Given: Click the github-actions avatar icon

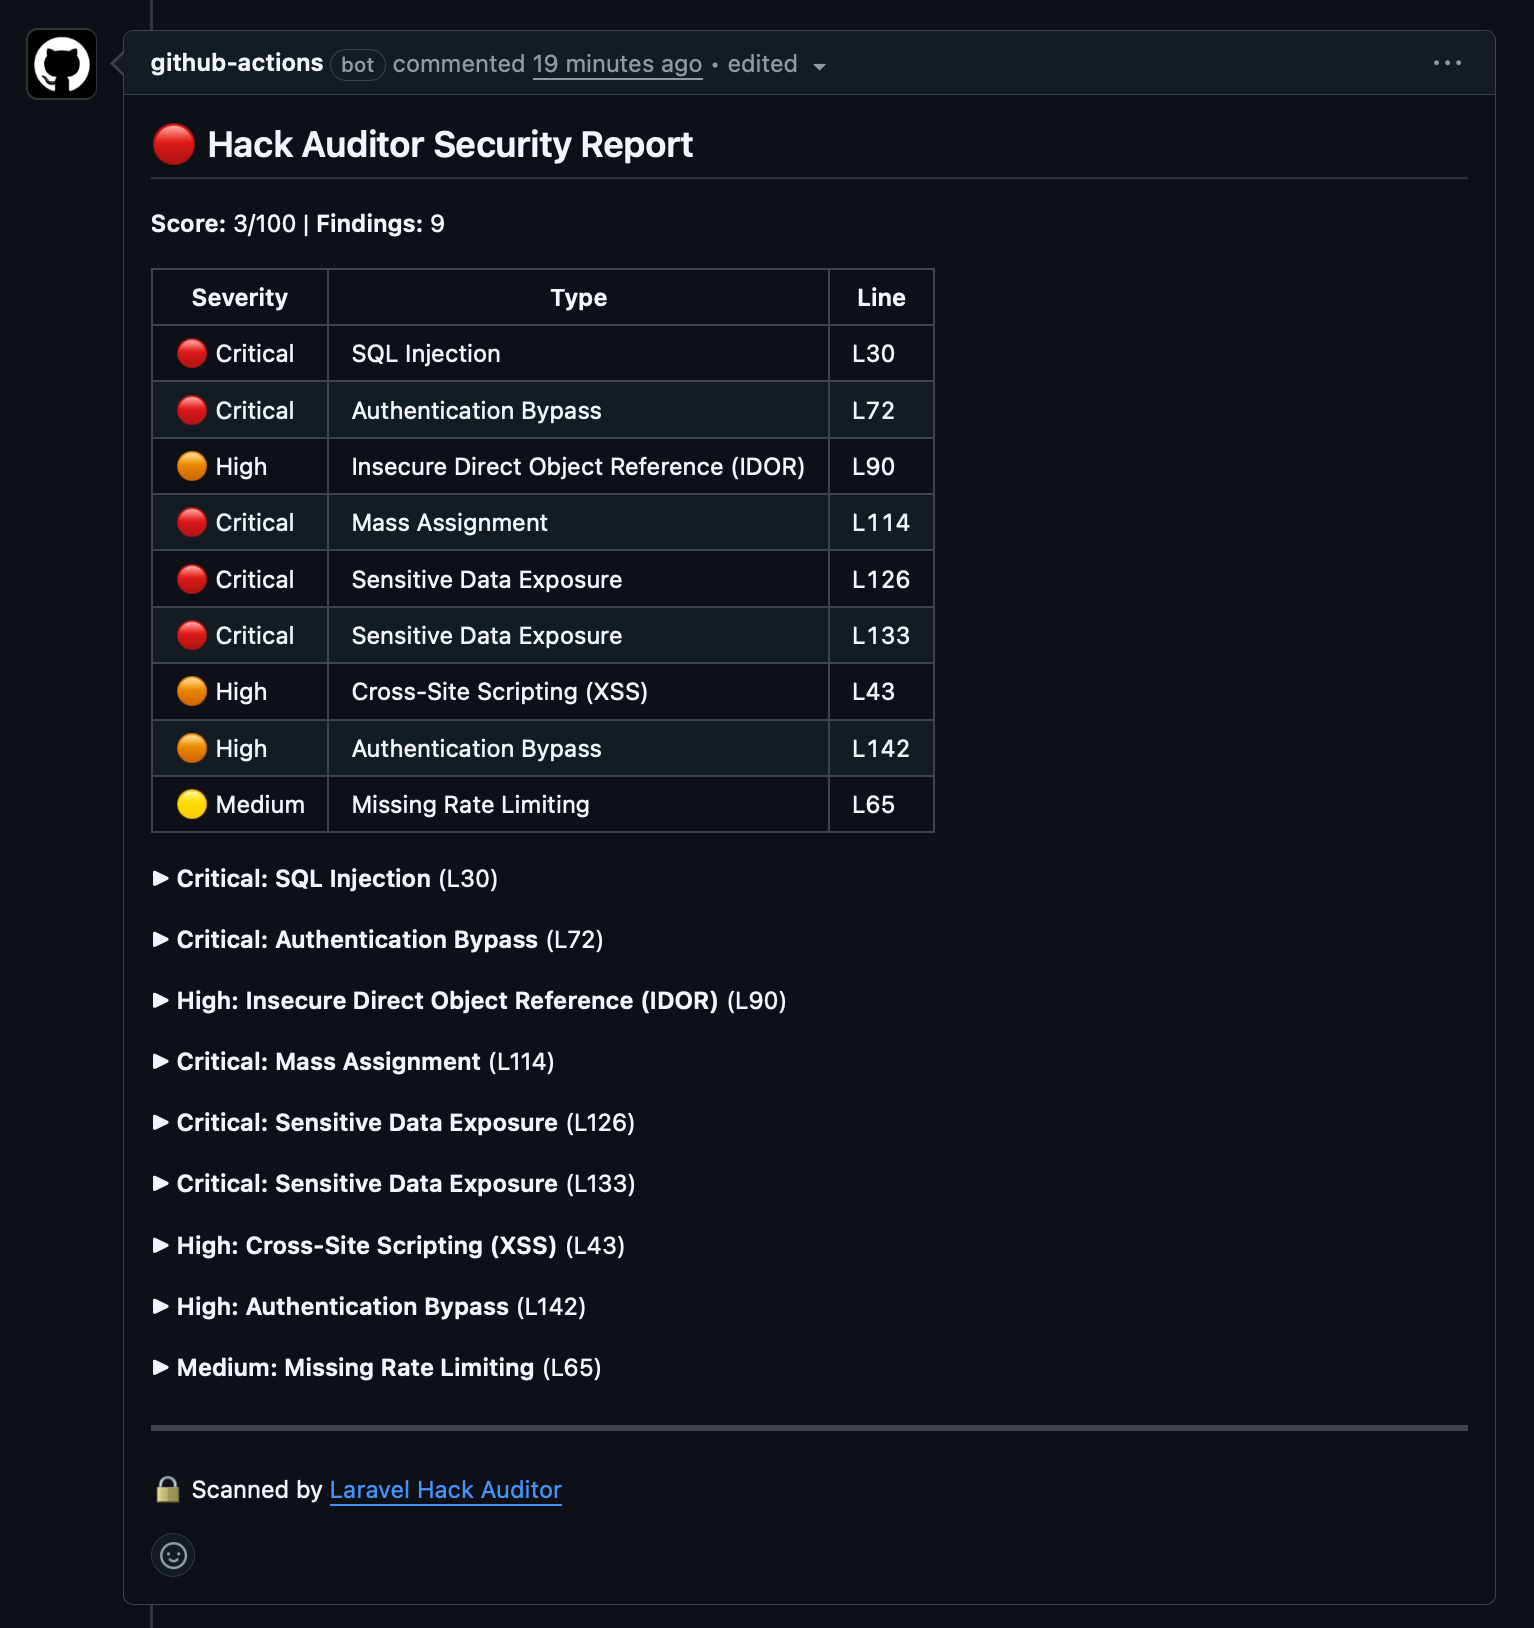Looking at the screenshot, I should [x=62, y=65].
